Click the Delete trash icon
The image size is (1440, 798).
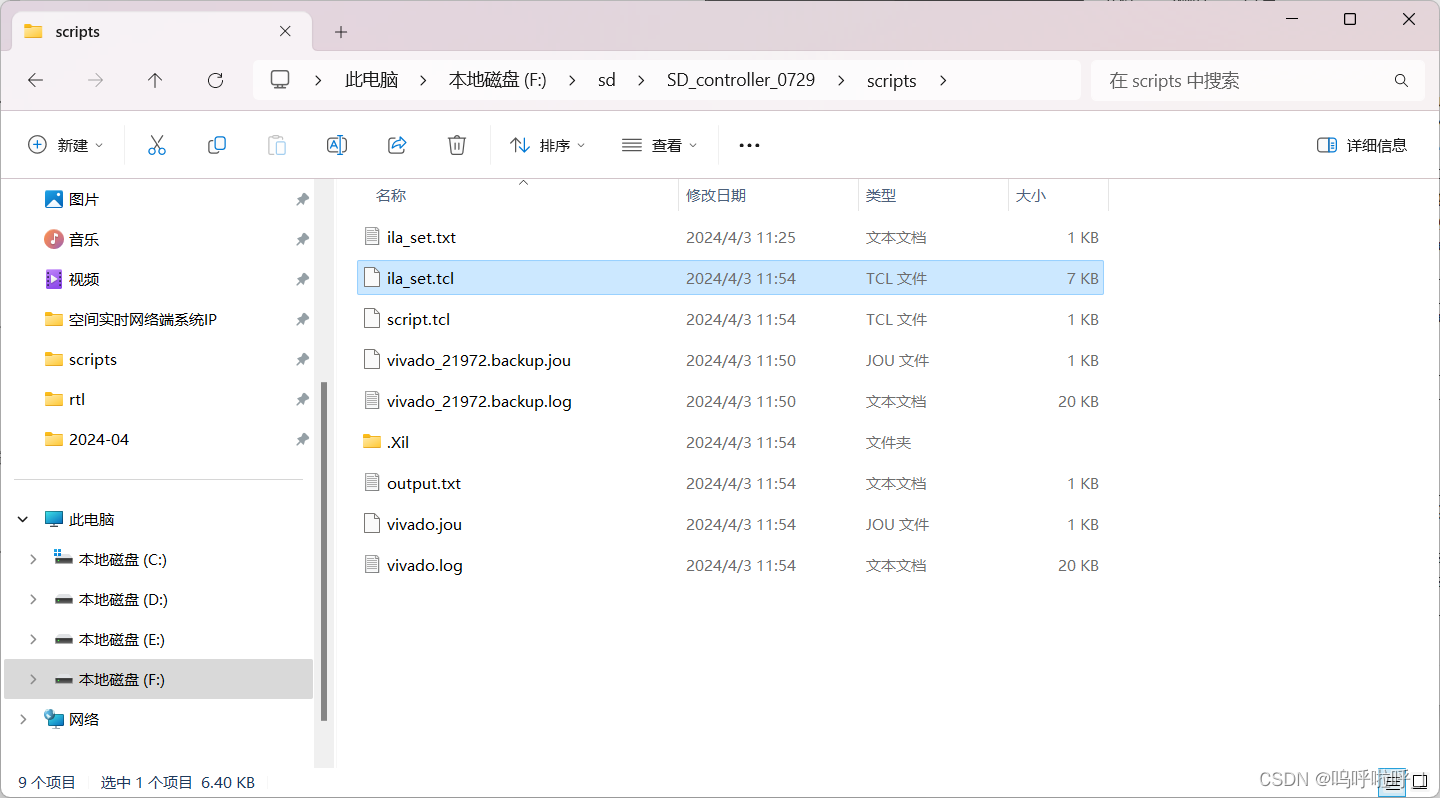[x=457, y=145]
